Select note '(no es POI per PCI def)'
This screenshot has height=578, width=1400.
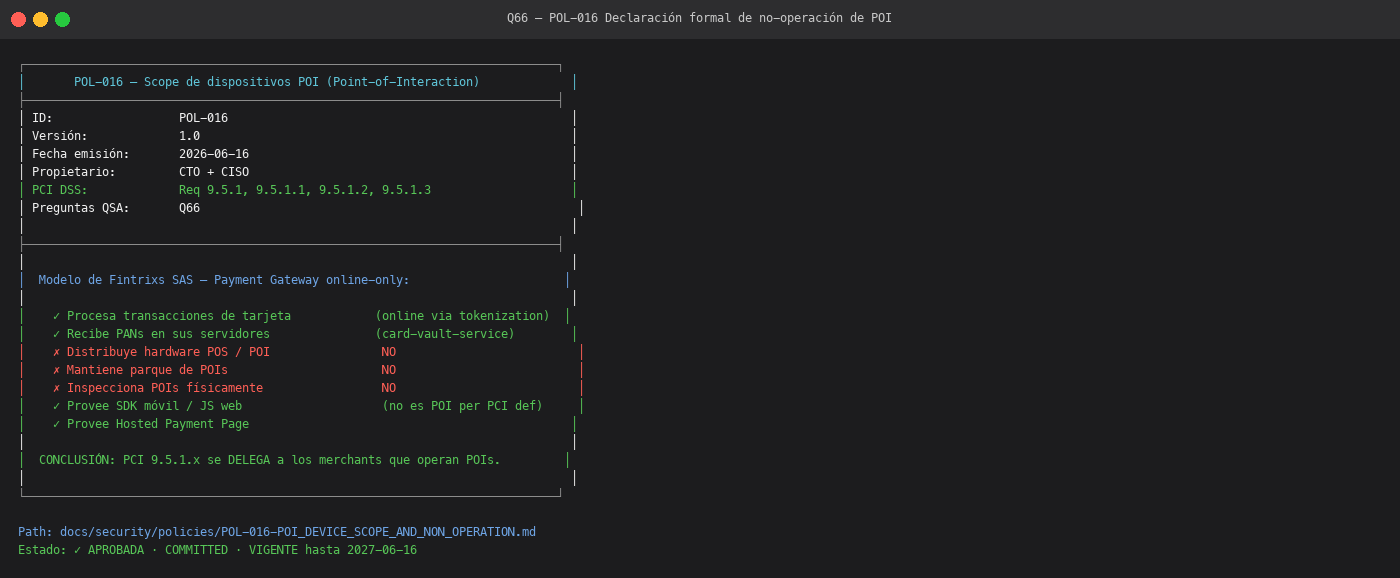click(x=462, y=406)
